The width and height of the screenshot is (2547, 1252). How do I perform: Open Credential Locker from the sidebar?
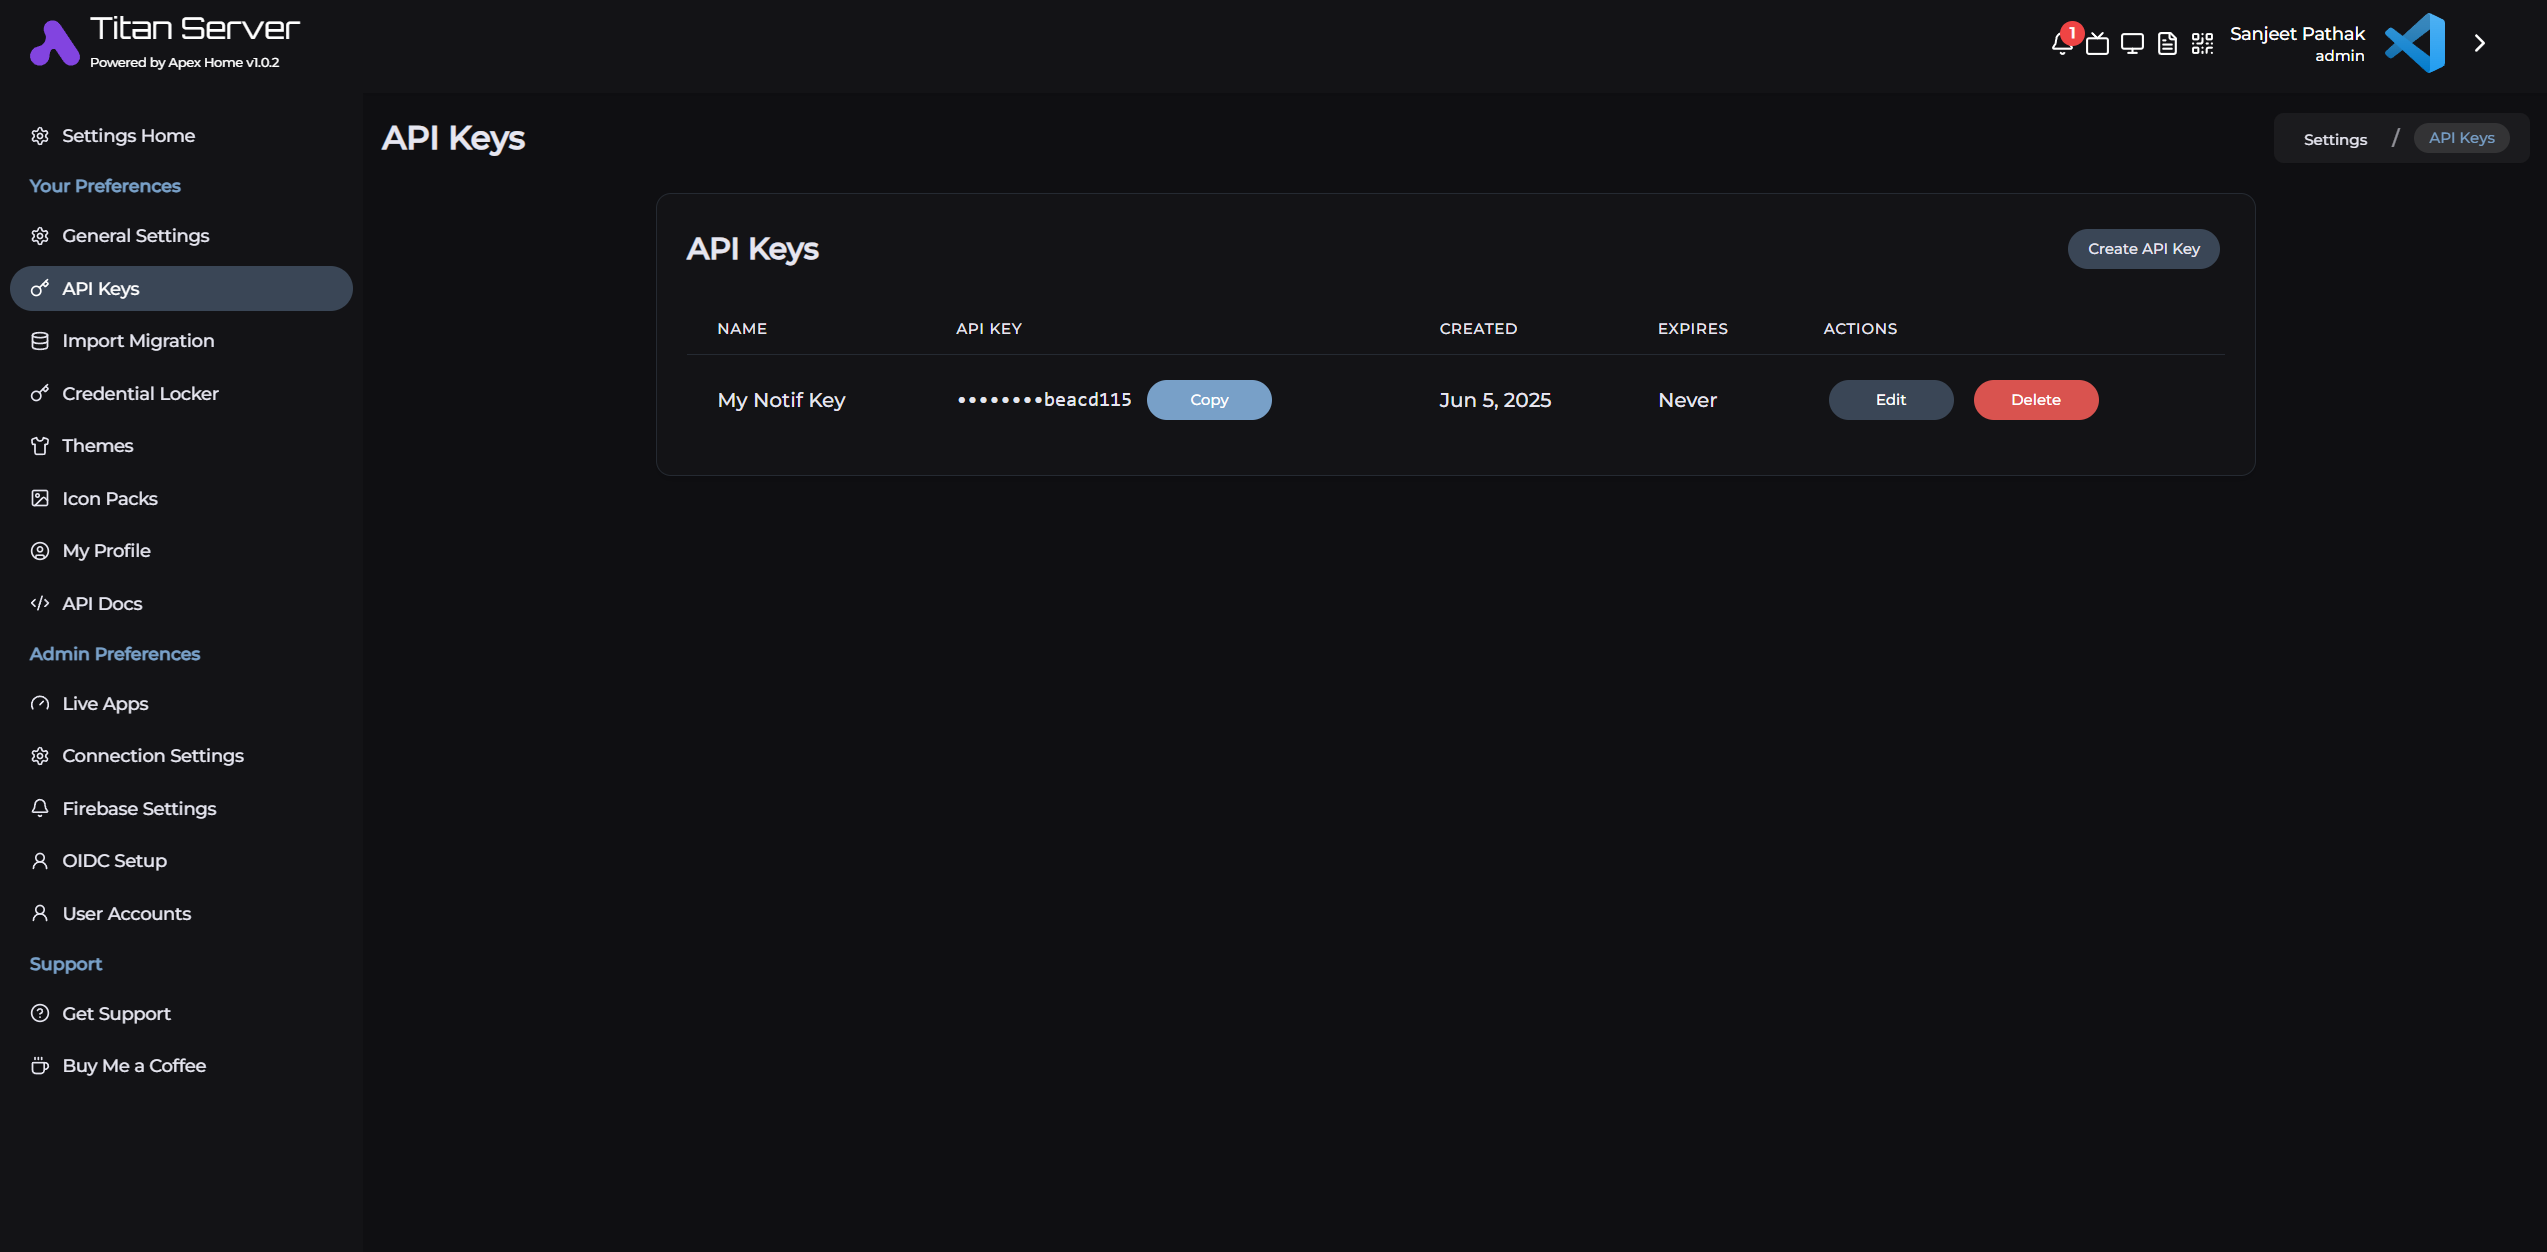(x=140, y=393)
